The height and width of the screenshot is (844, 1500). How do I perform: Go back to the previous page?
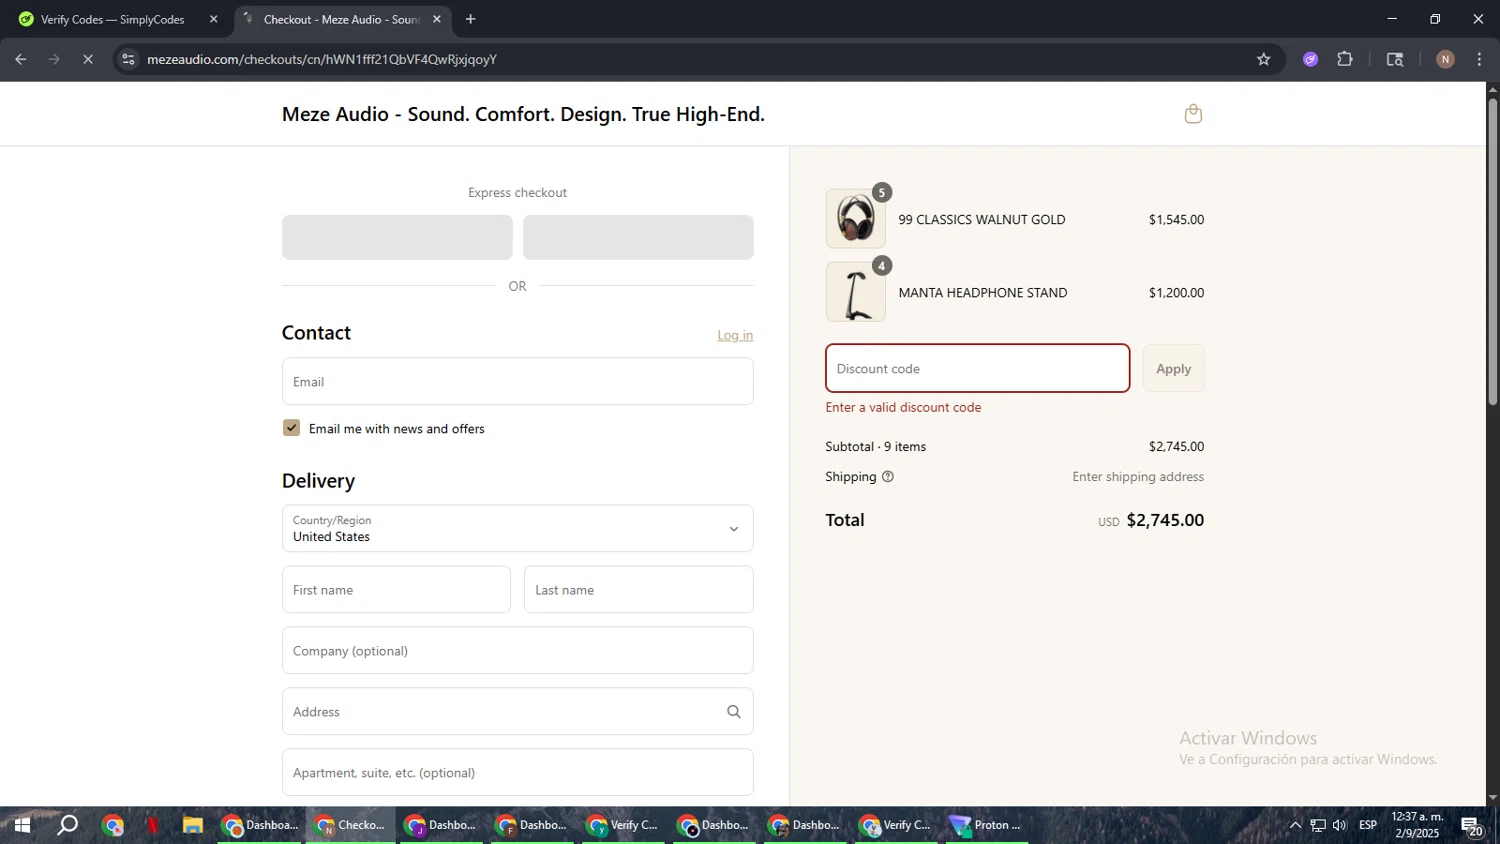pos(21,59)
